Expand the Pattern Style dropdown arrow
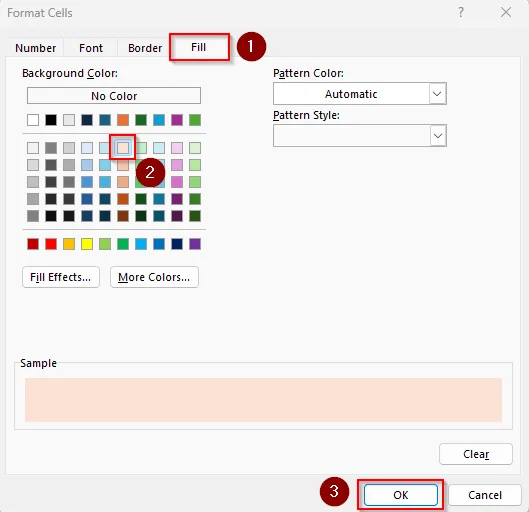 point(438,136)
